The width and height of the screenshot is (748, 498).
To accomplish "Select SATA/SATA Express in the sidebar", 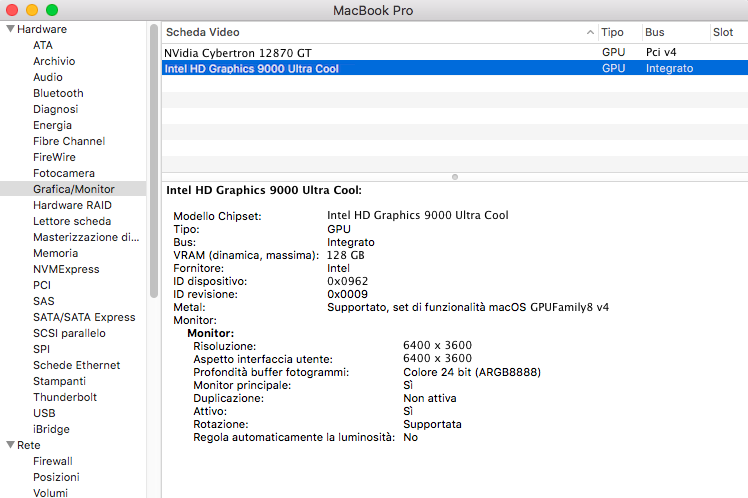I will [84, 317].
